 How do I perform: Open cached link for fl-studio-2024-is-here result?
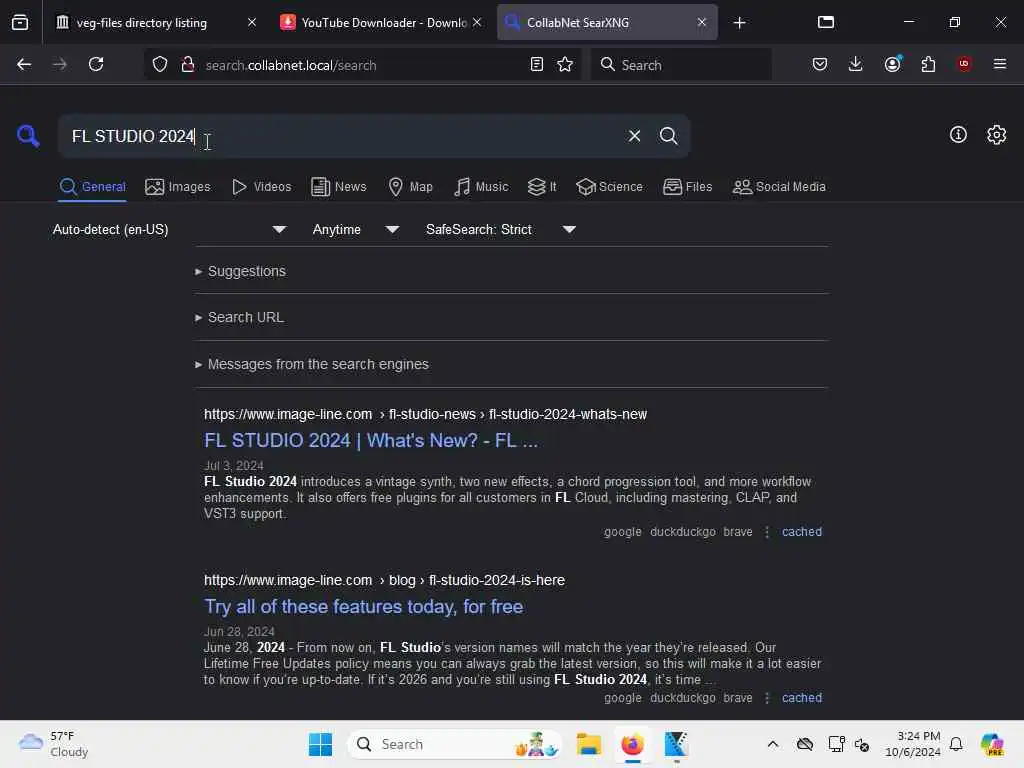(801, 698)
